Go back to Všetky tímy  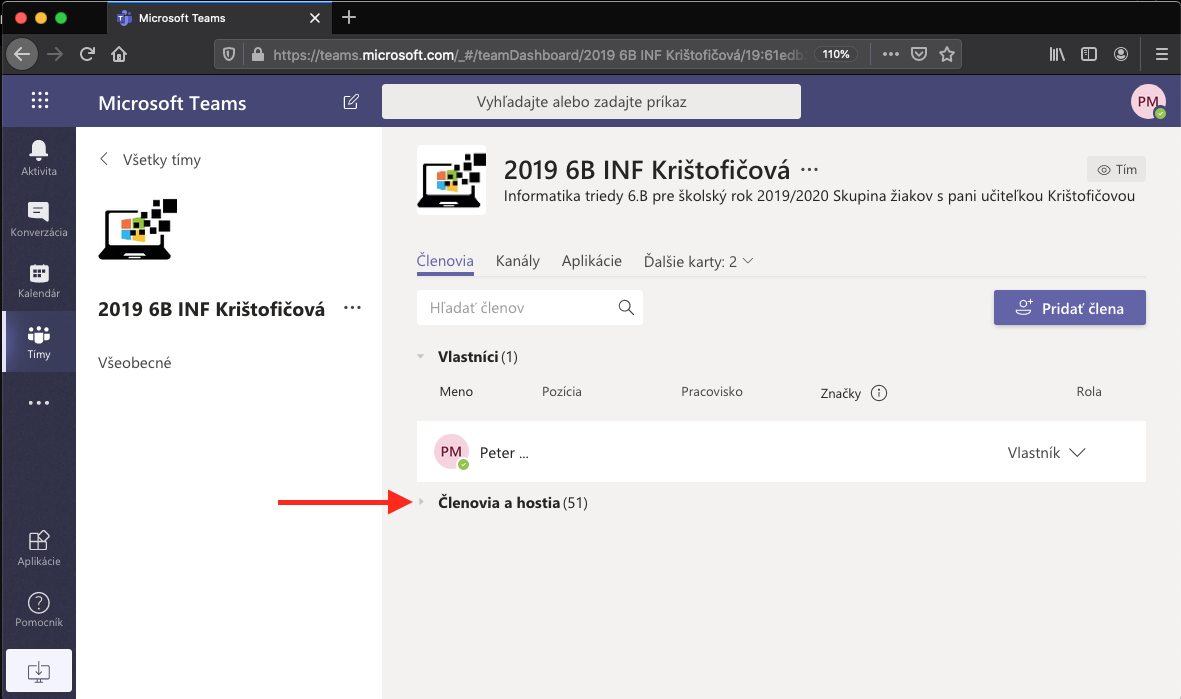[x=150, y=160]
